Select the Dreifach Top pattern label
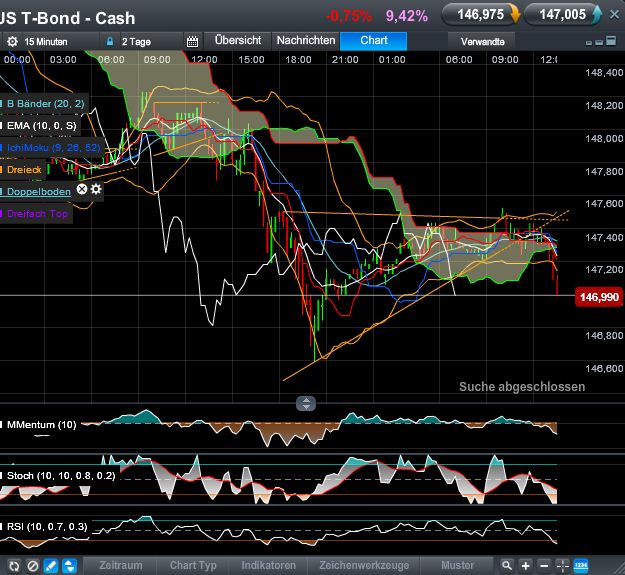The width and height of the screenshot is (625, 575). point(37,214)
